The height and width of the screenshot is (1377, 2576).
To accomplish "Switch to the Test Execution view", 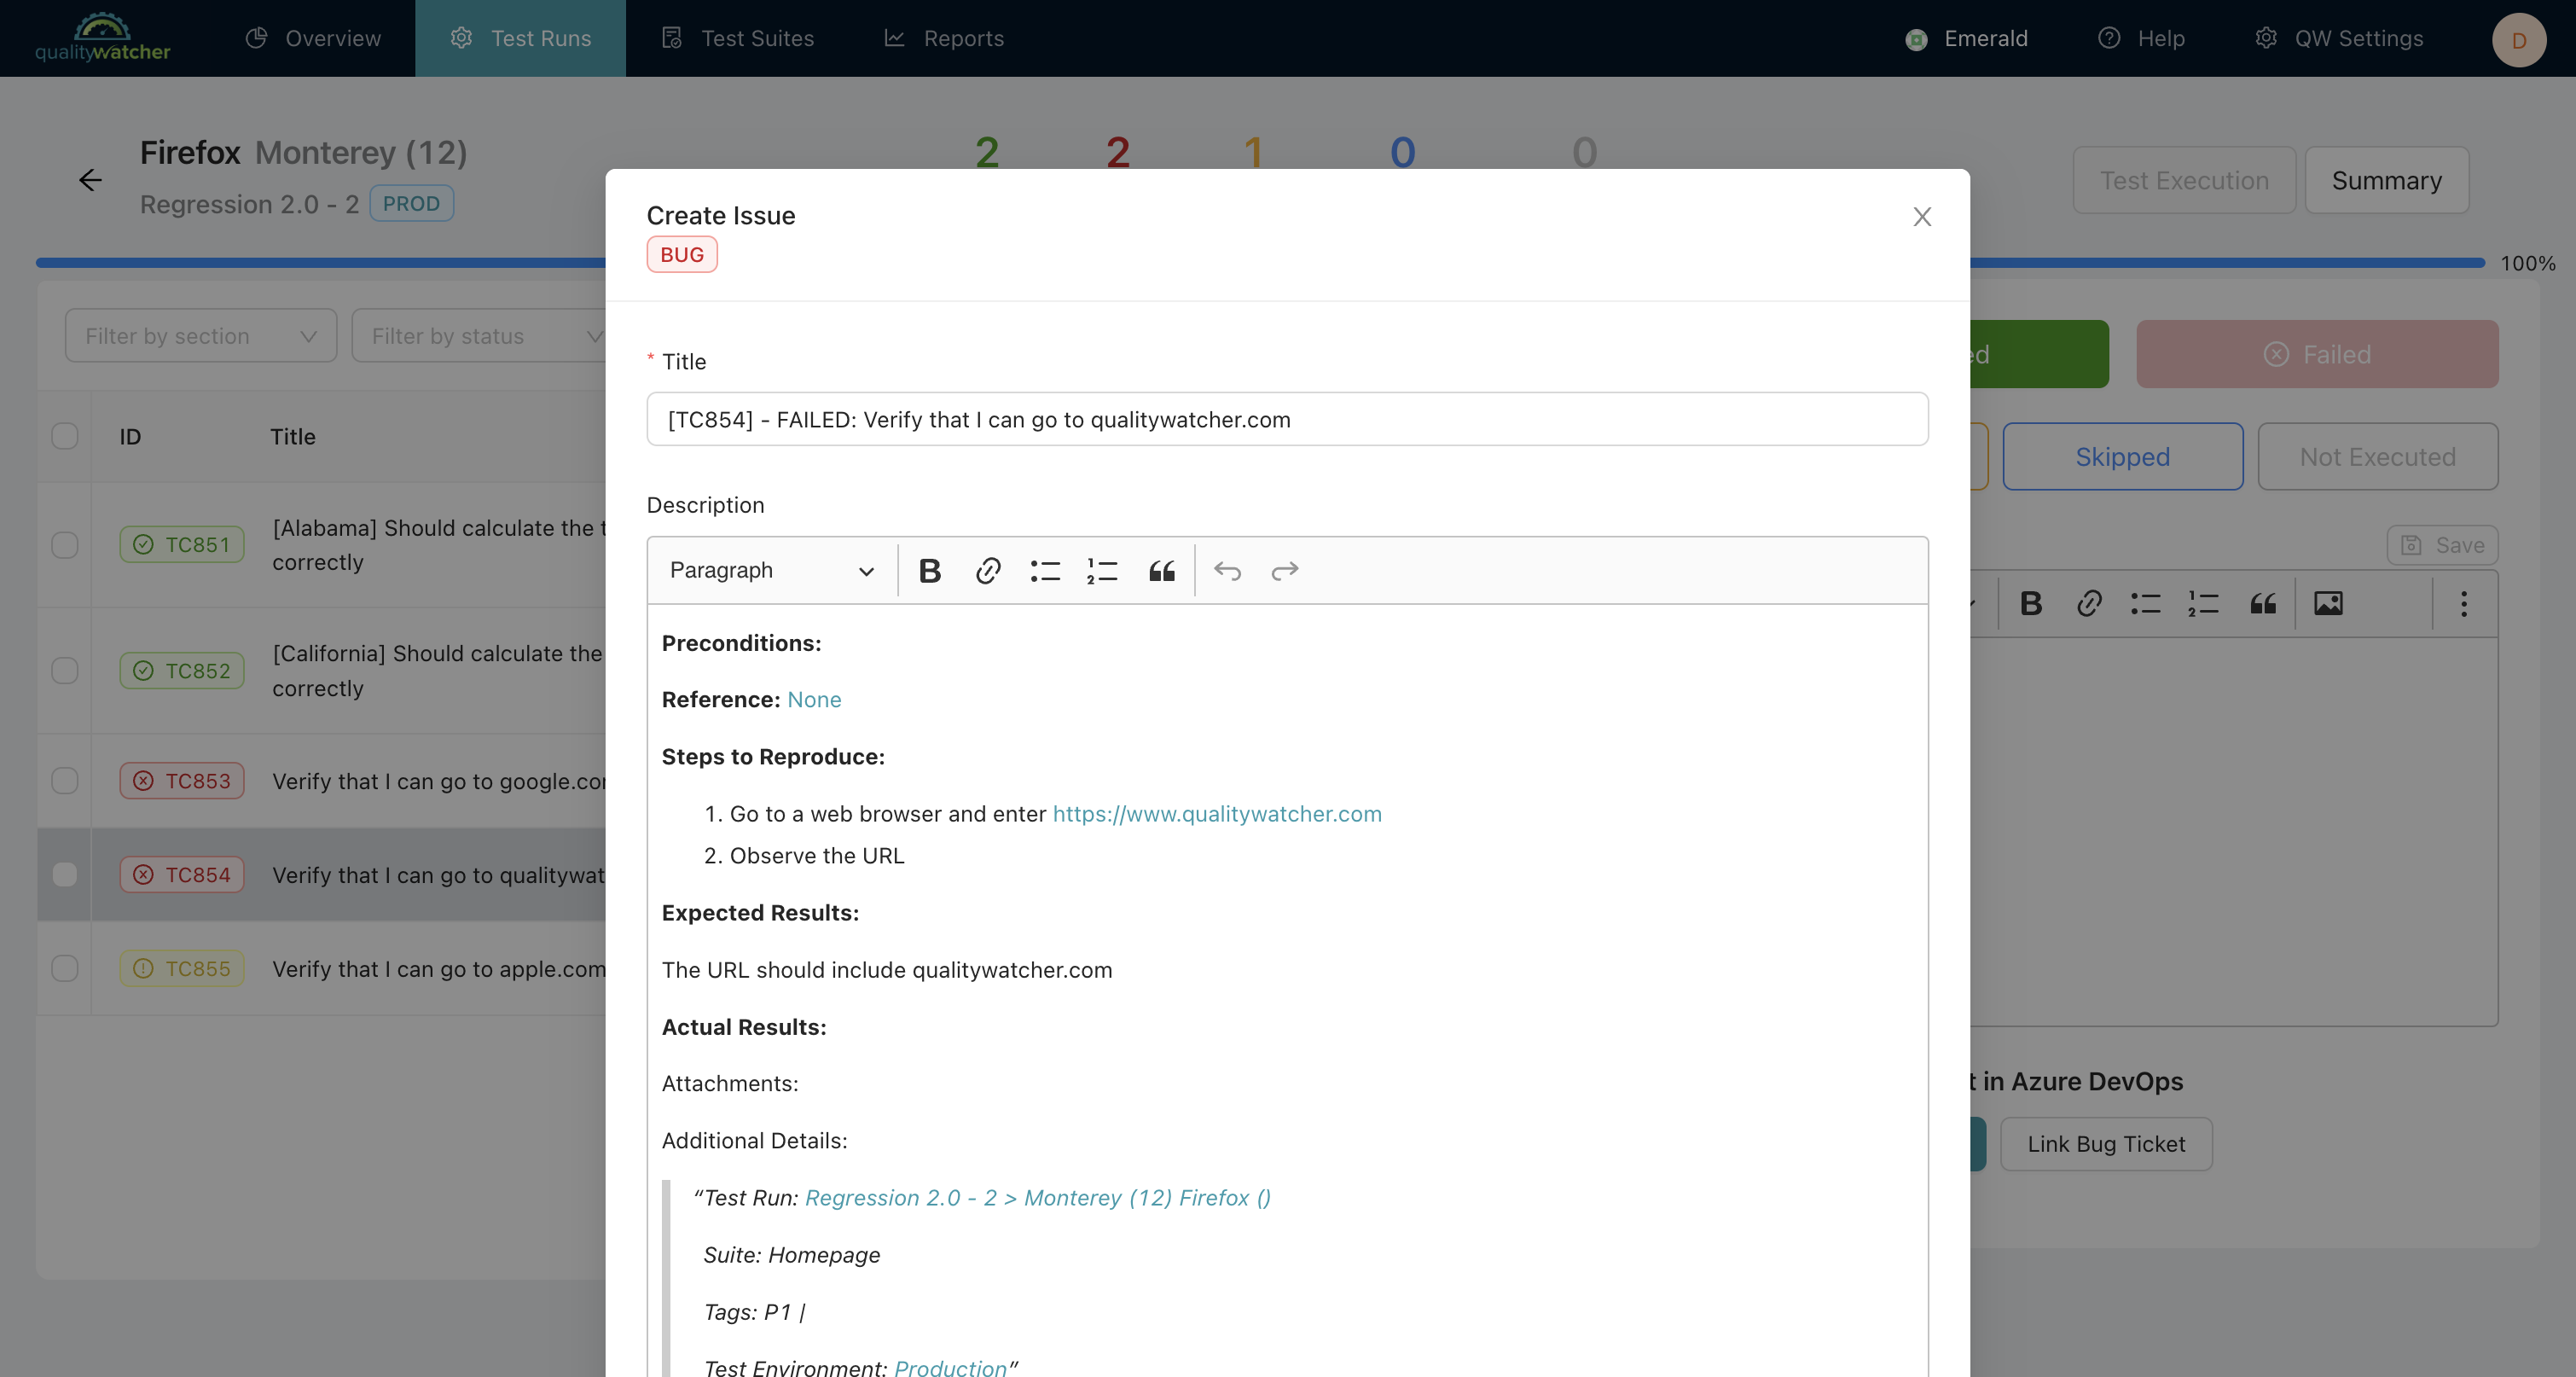I will click(x=2184, y=180).
